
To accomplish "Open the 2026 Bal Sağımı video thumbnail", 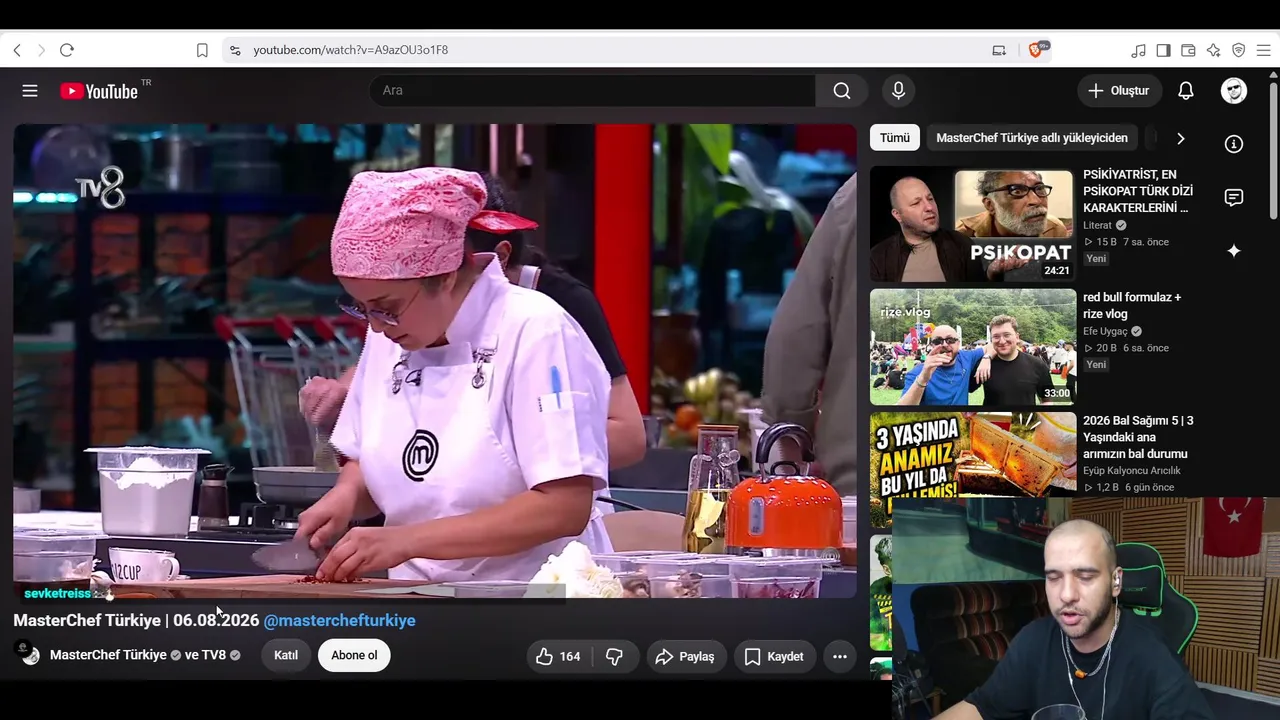I will pos(973,455).
